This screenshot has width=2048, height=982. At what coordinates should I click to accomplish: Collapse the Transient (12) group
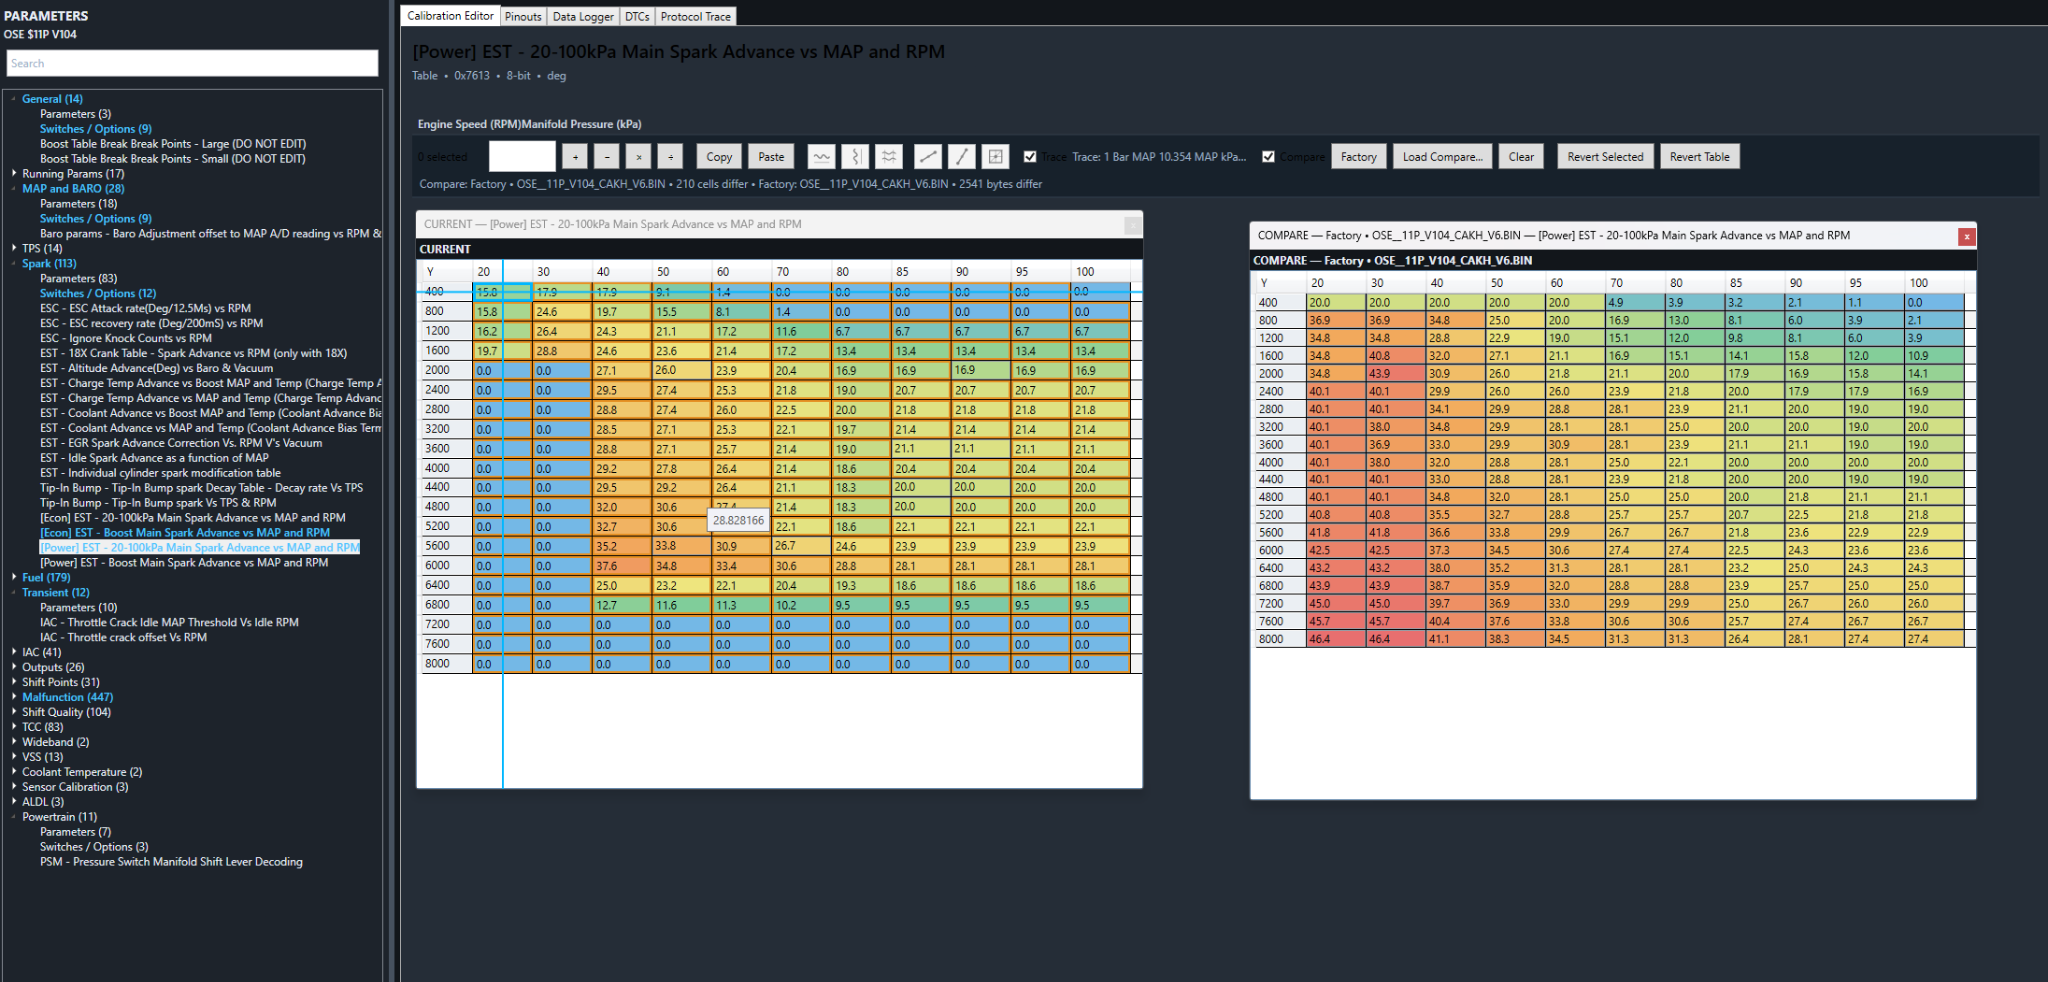point(14,593)
